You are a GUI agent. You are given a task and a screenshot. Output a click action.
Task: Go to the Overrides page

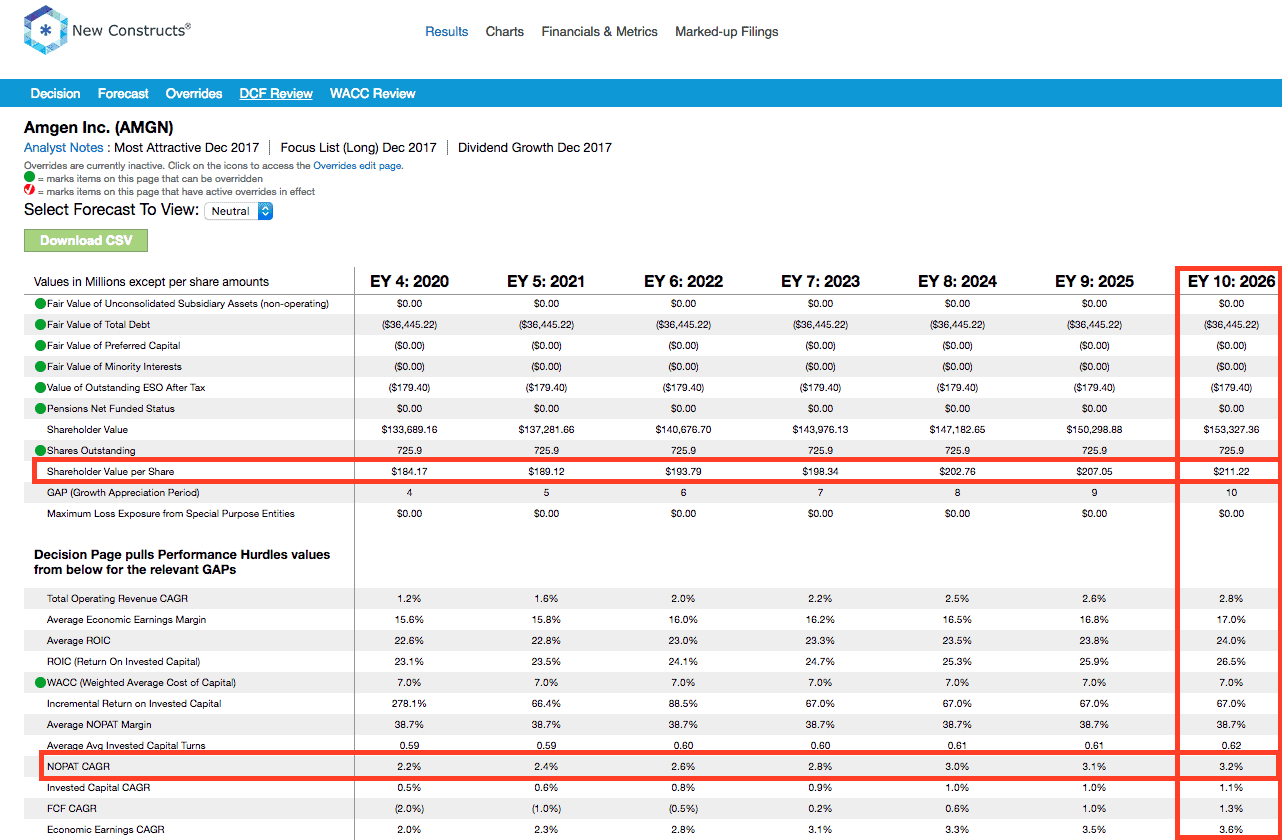pos(194,93)
